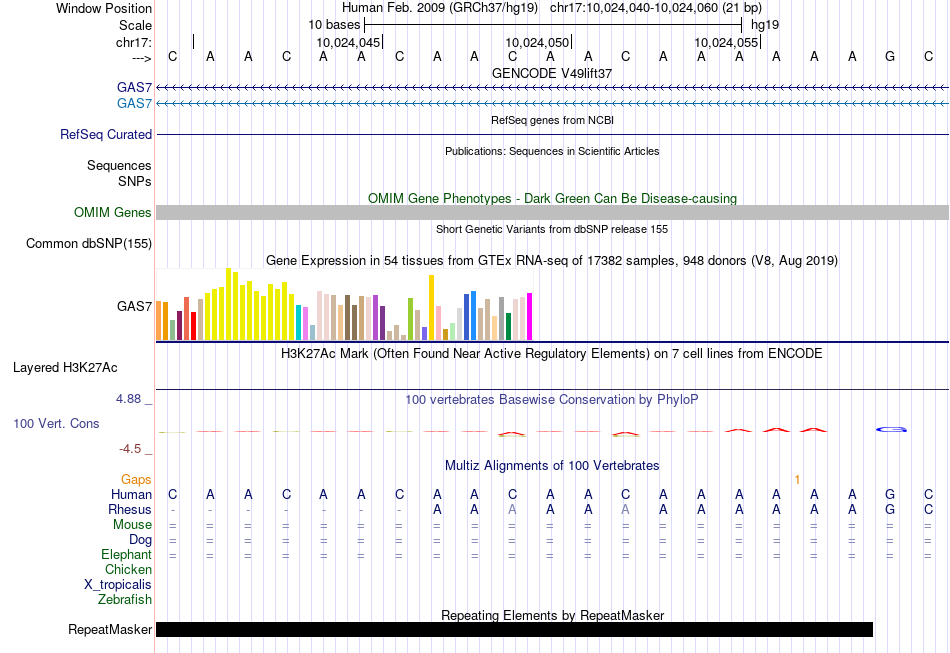Click the Zebrafish alignment row label

(125, 599)
